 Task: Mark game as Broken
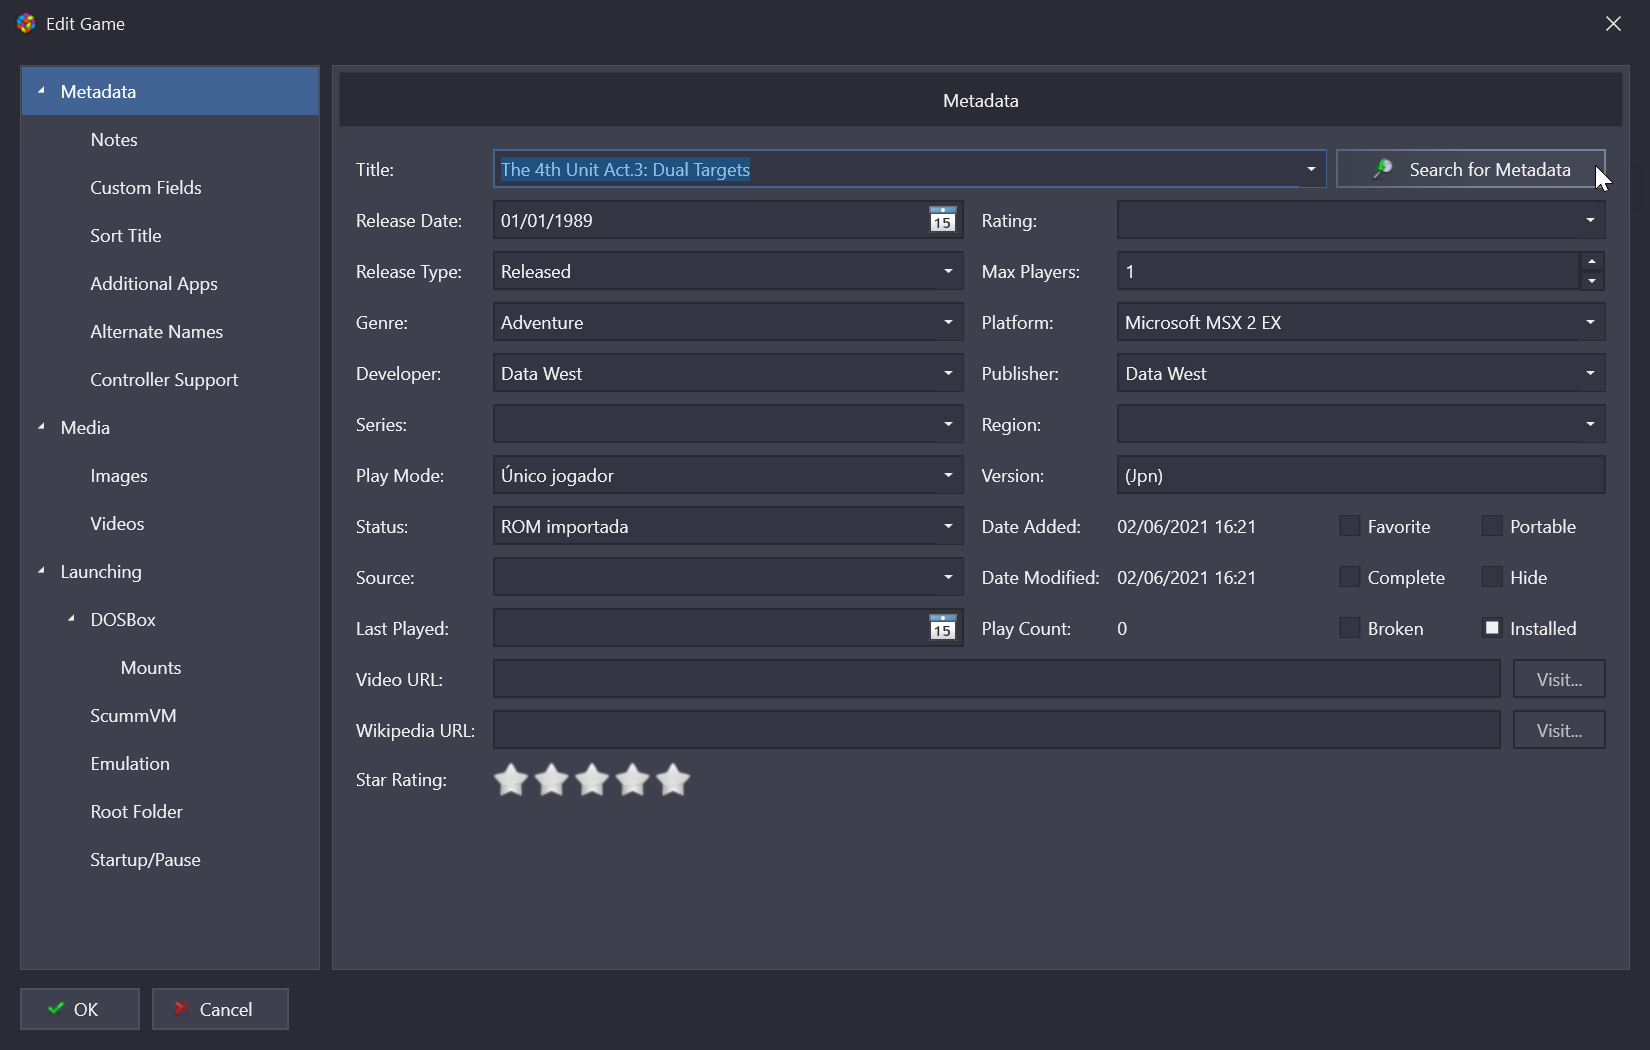(1349, 628)
